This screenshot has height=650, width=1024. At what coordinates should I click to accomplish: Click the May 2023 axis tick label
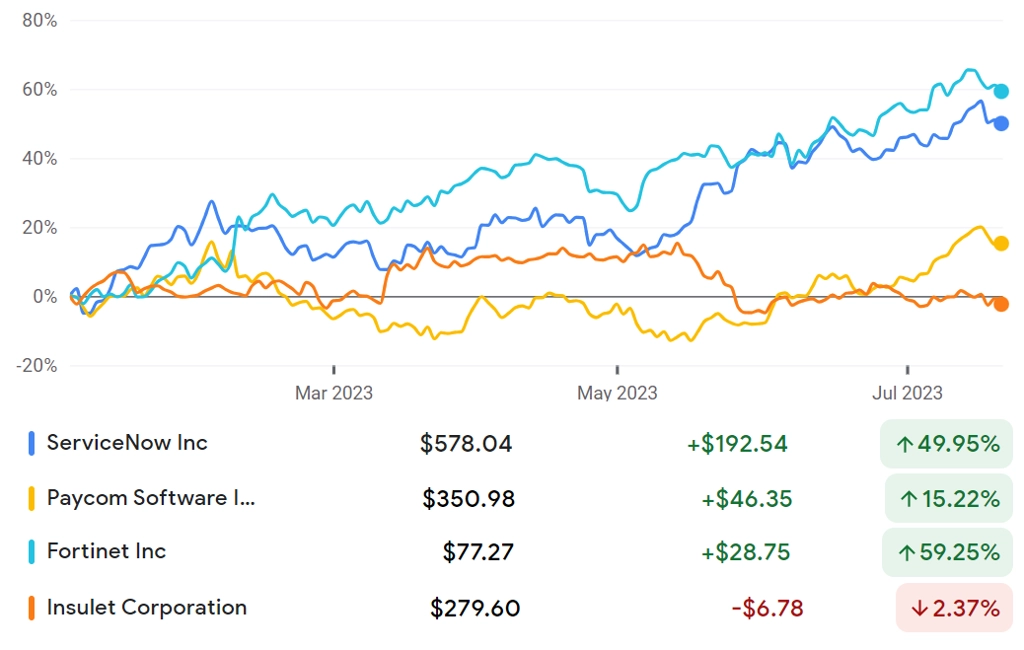(x=617, y=393)
